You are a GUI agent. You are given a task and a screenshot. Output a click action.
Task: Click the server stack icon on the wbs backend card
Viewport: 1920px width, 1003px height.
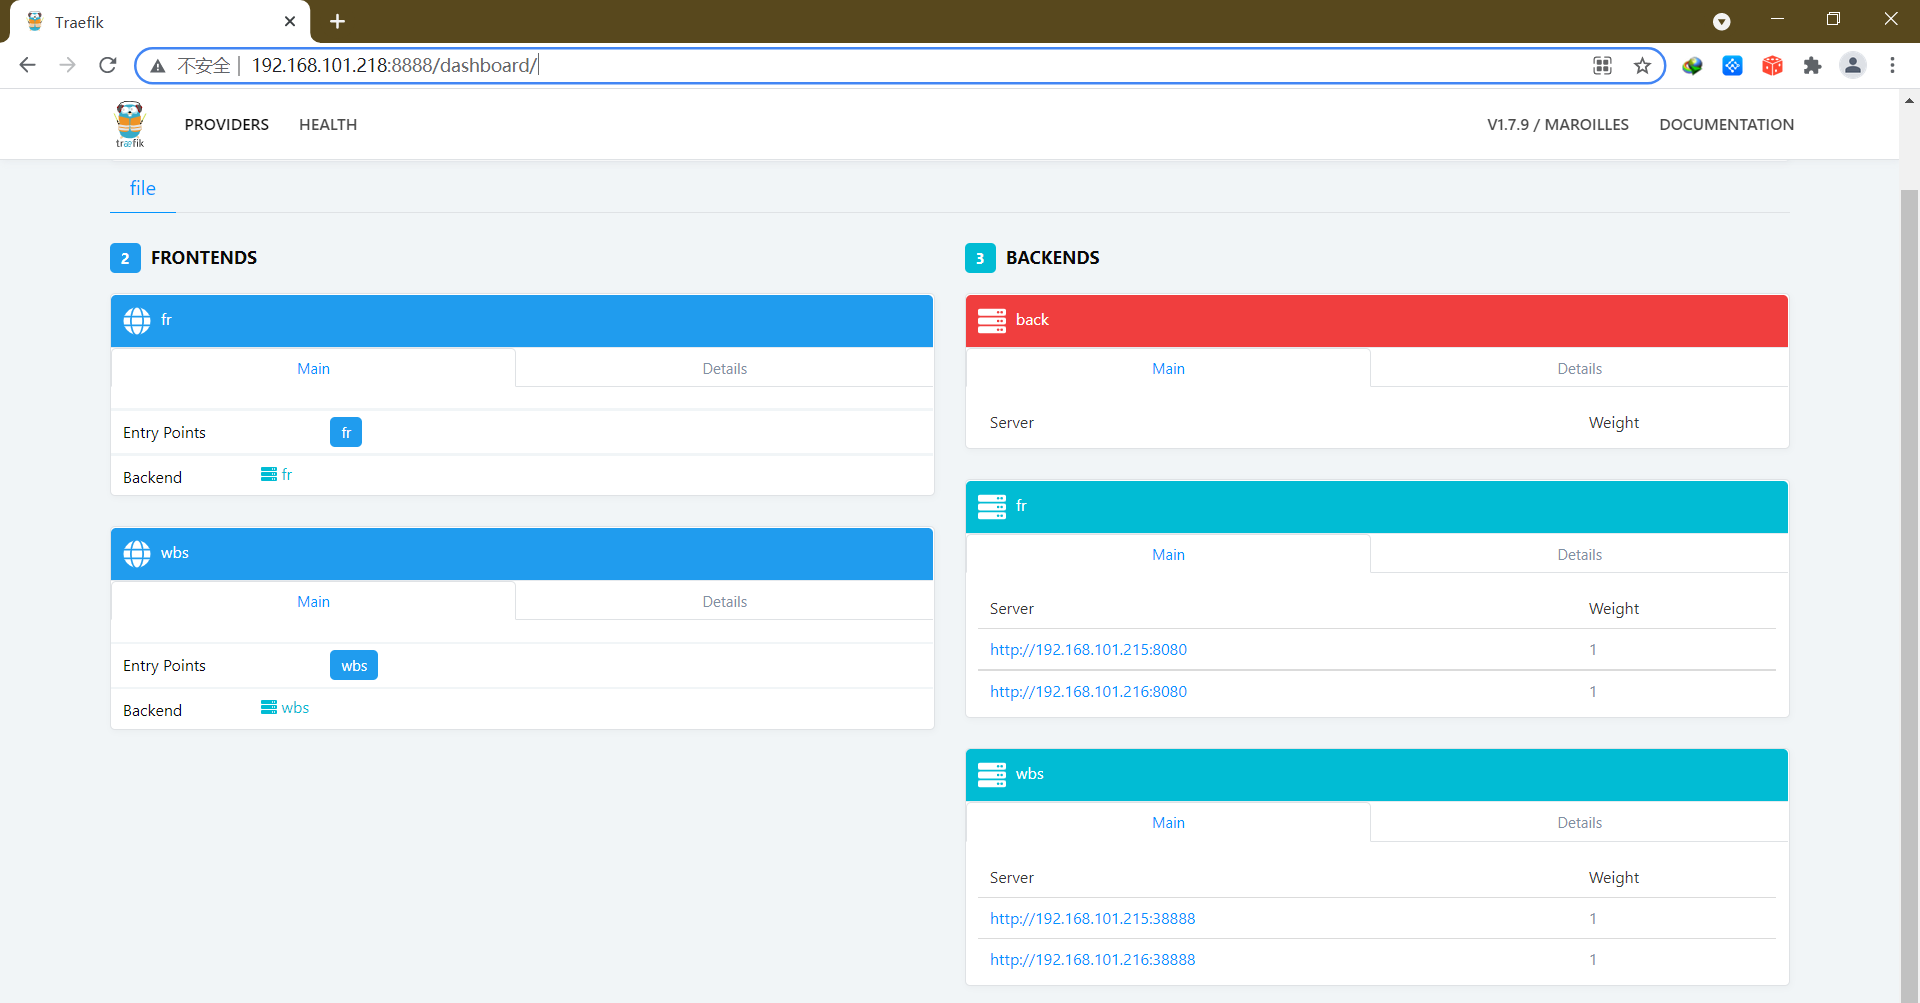coord(992,773)
